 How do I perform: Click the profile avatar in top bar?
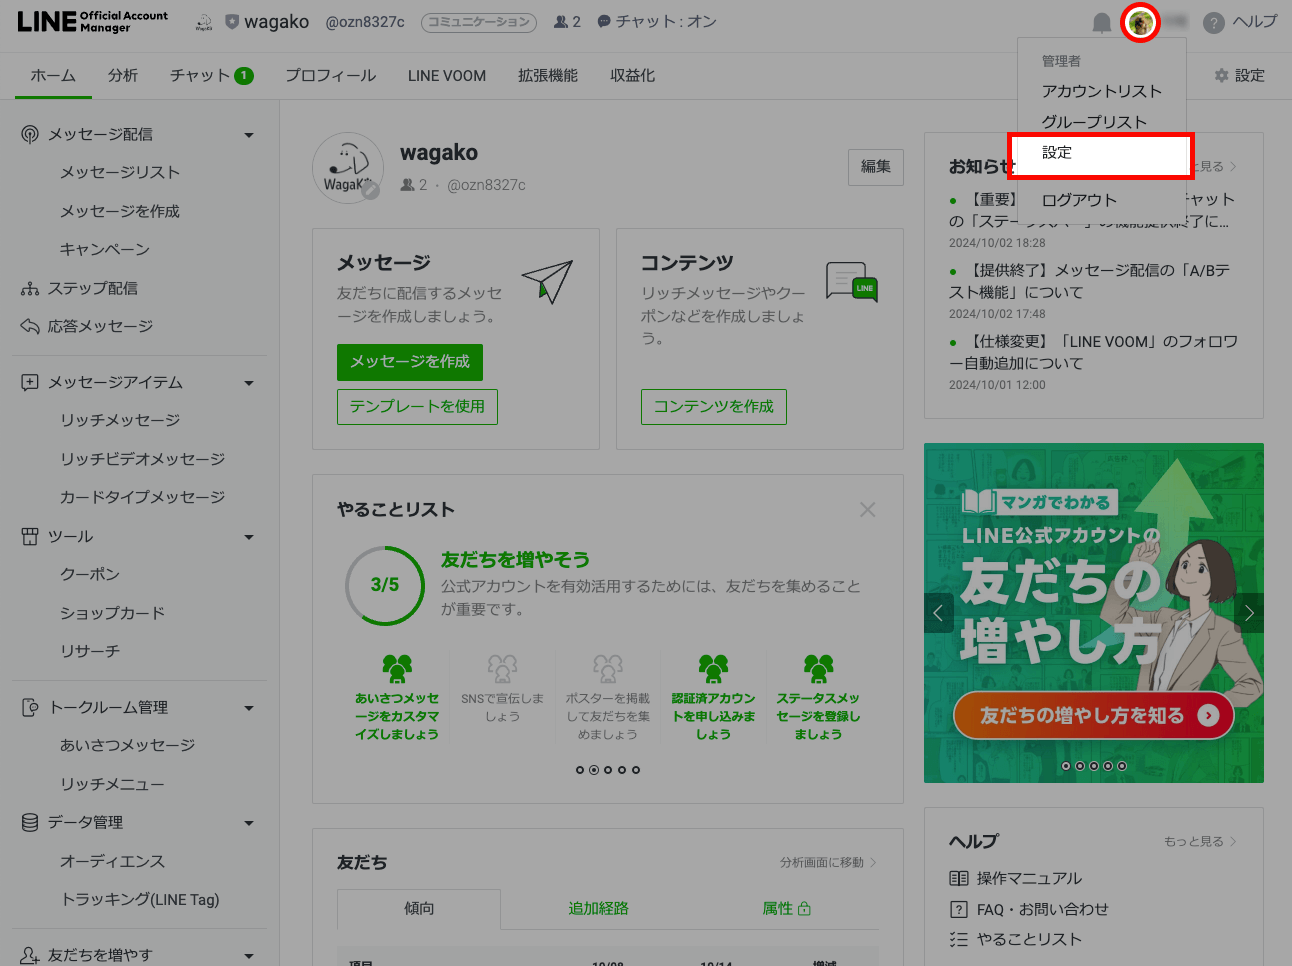[x=1140, y=22]
